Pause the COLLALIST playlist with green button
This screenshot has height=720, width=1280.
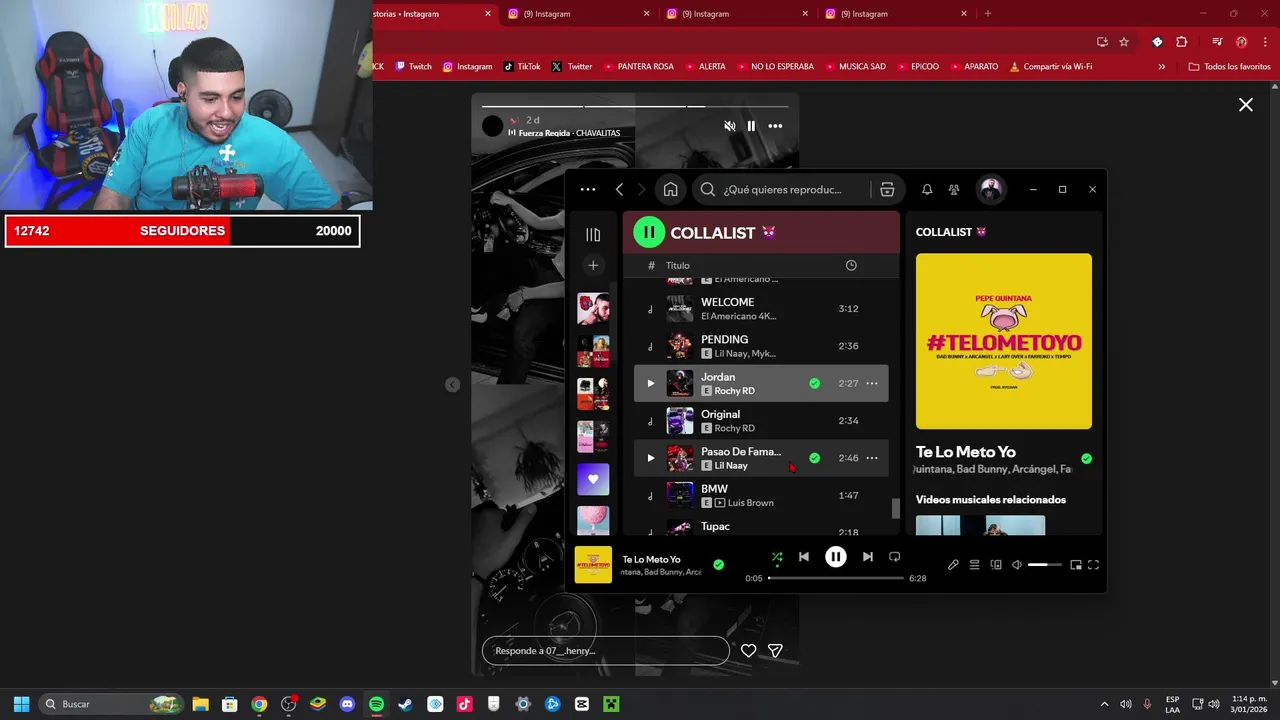[x=649, y=233]
